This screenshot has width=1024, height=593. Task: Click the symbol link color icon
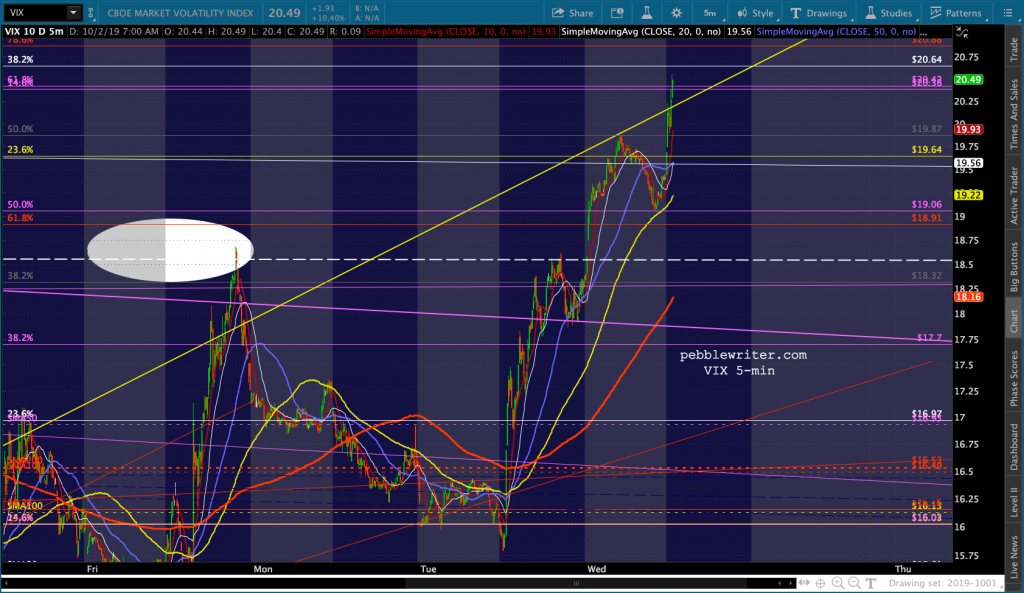[x=91, y=12]
